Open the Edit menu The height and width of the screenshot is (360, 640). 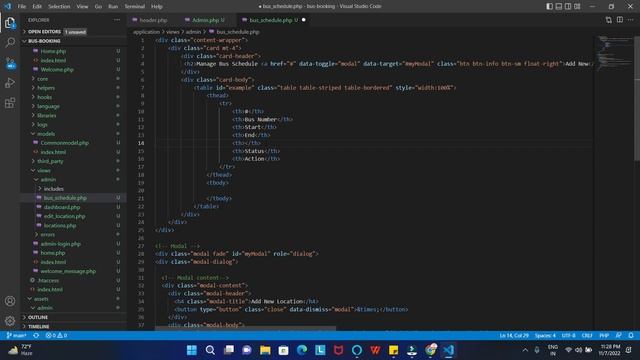point(37,7)
